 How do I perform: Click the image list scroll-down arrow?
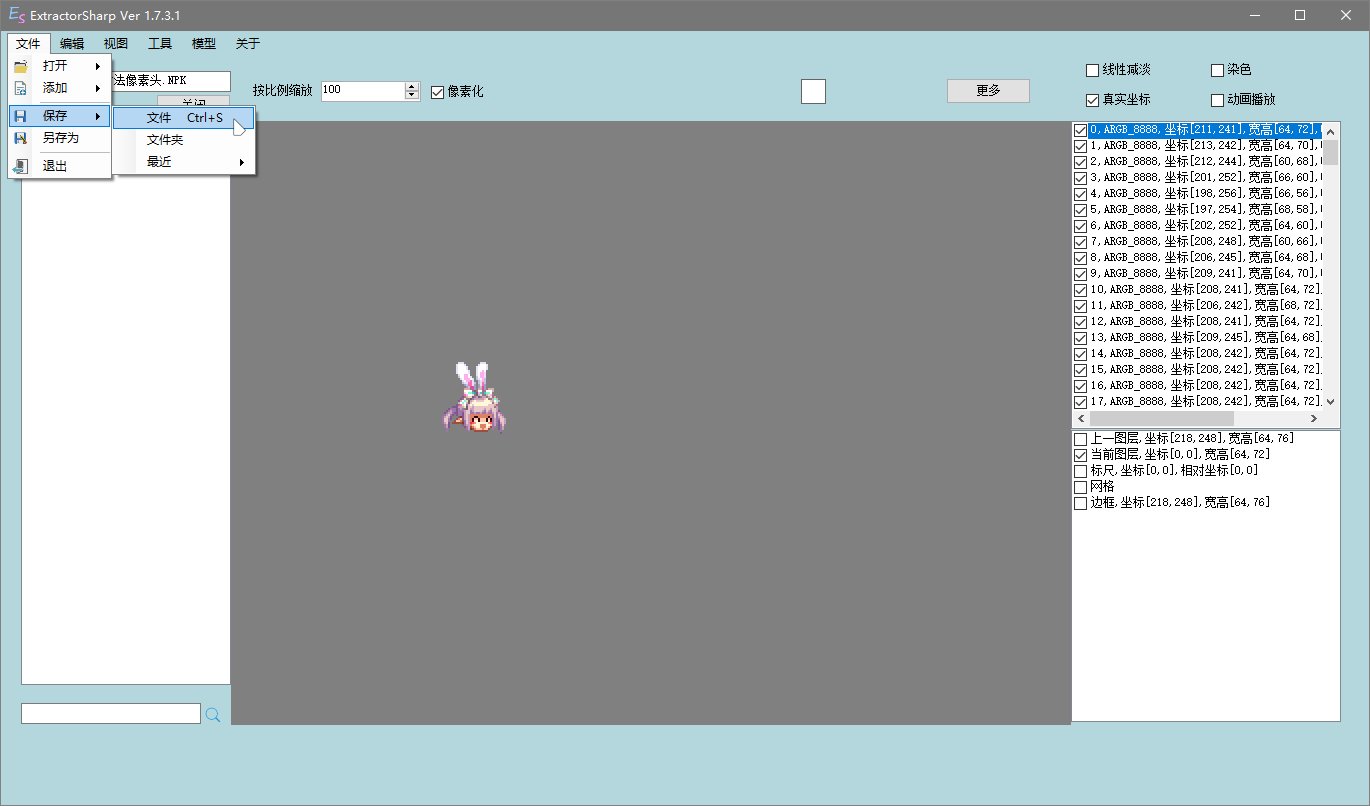1330,401
